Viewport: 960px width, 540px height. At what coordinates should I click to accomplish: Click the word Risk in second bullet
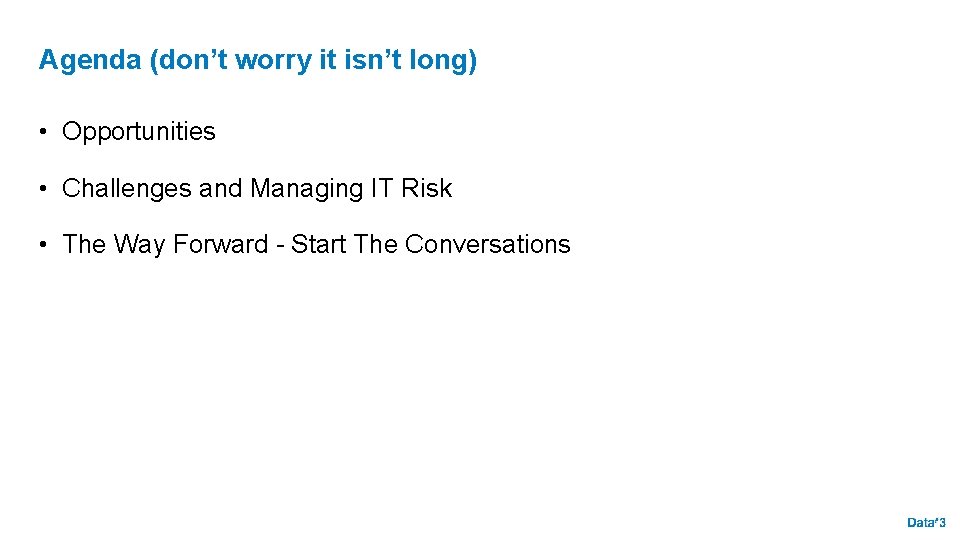[x=427, y=189]
